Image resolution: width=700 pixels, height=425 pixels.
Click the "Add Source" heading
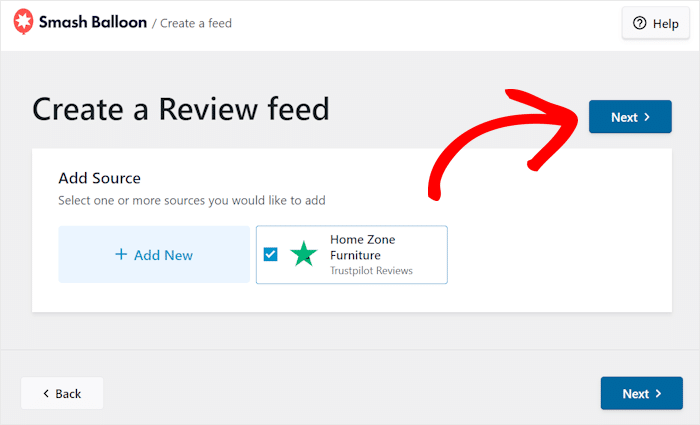100,178
